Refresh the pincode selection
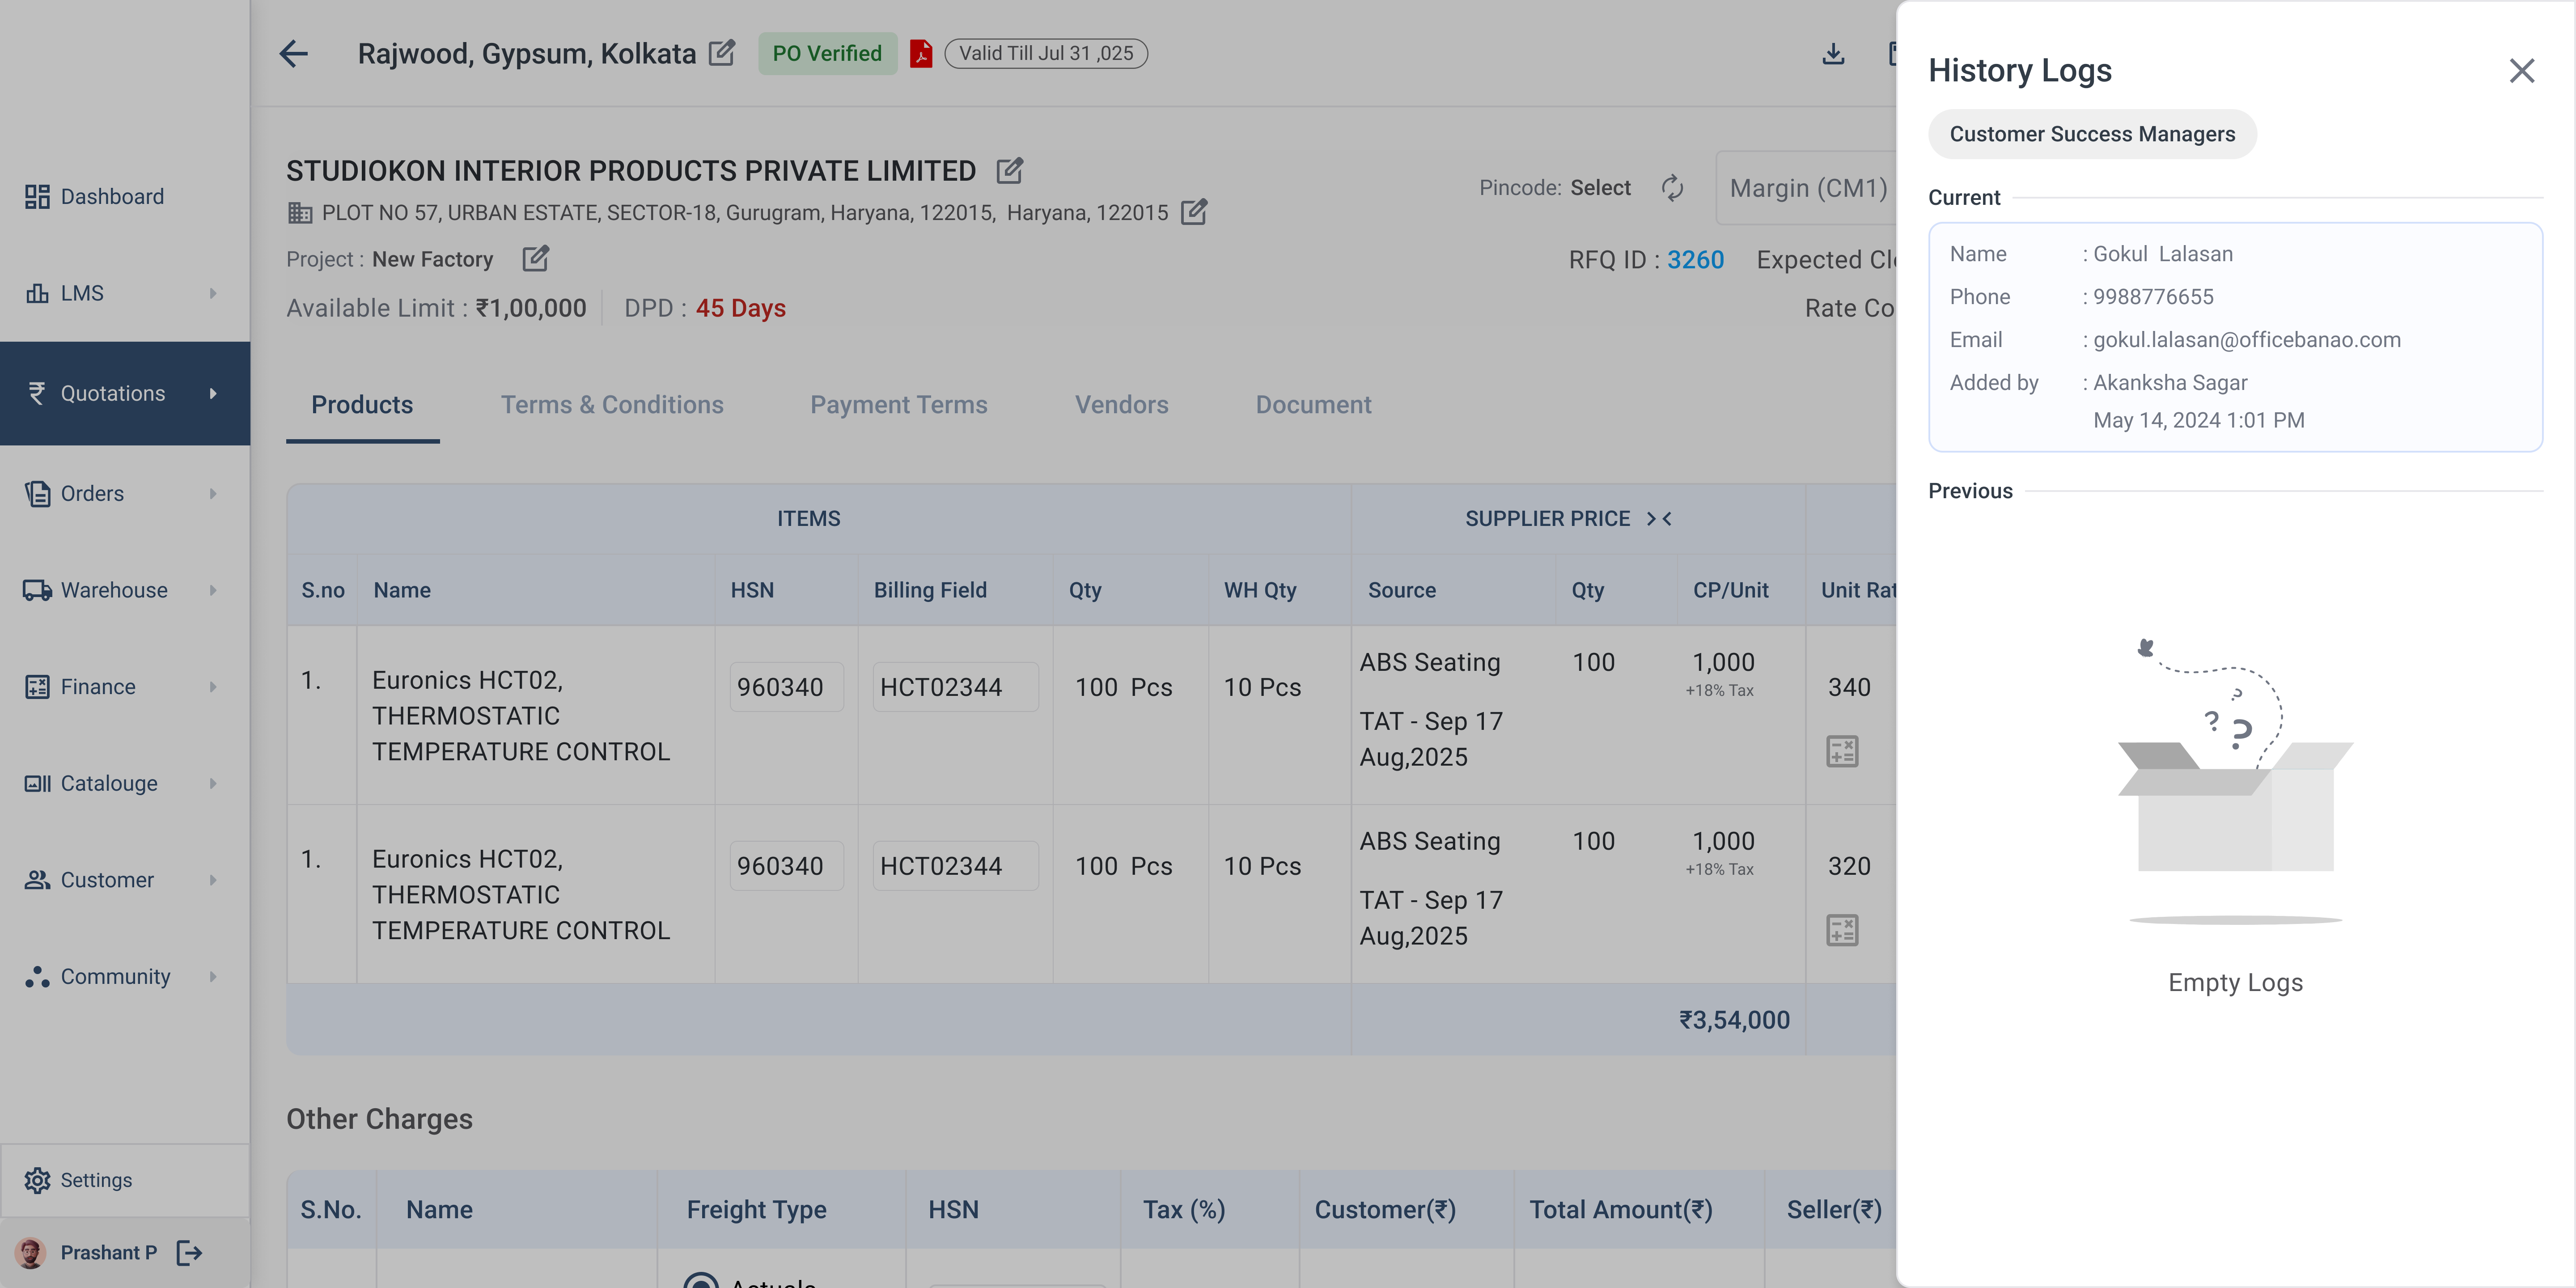 point(1672,188)
